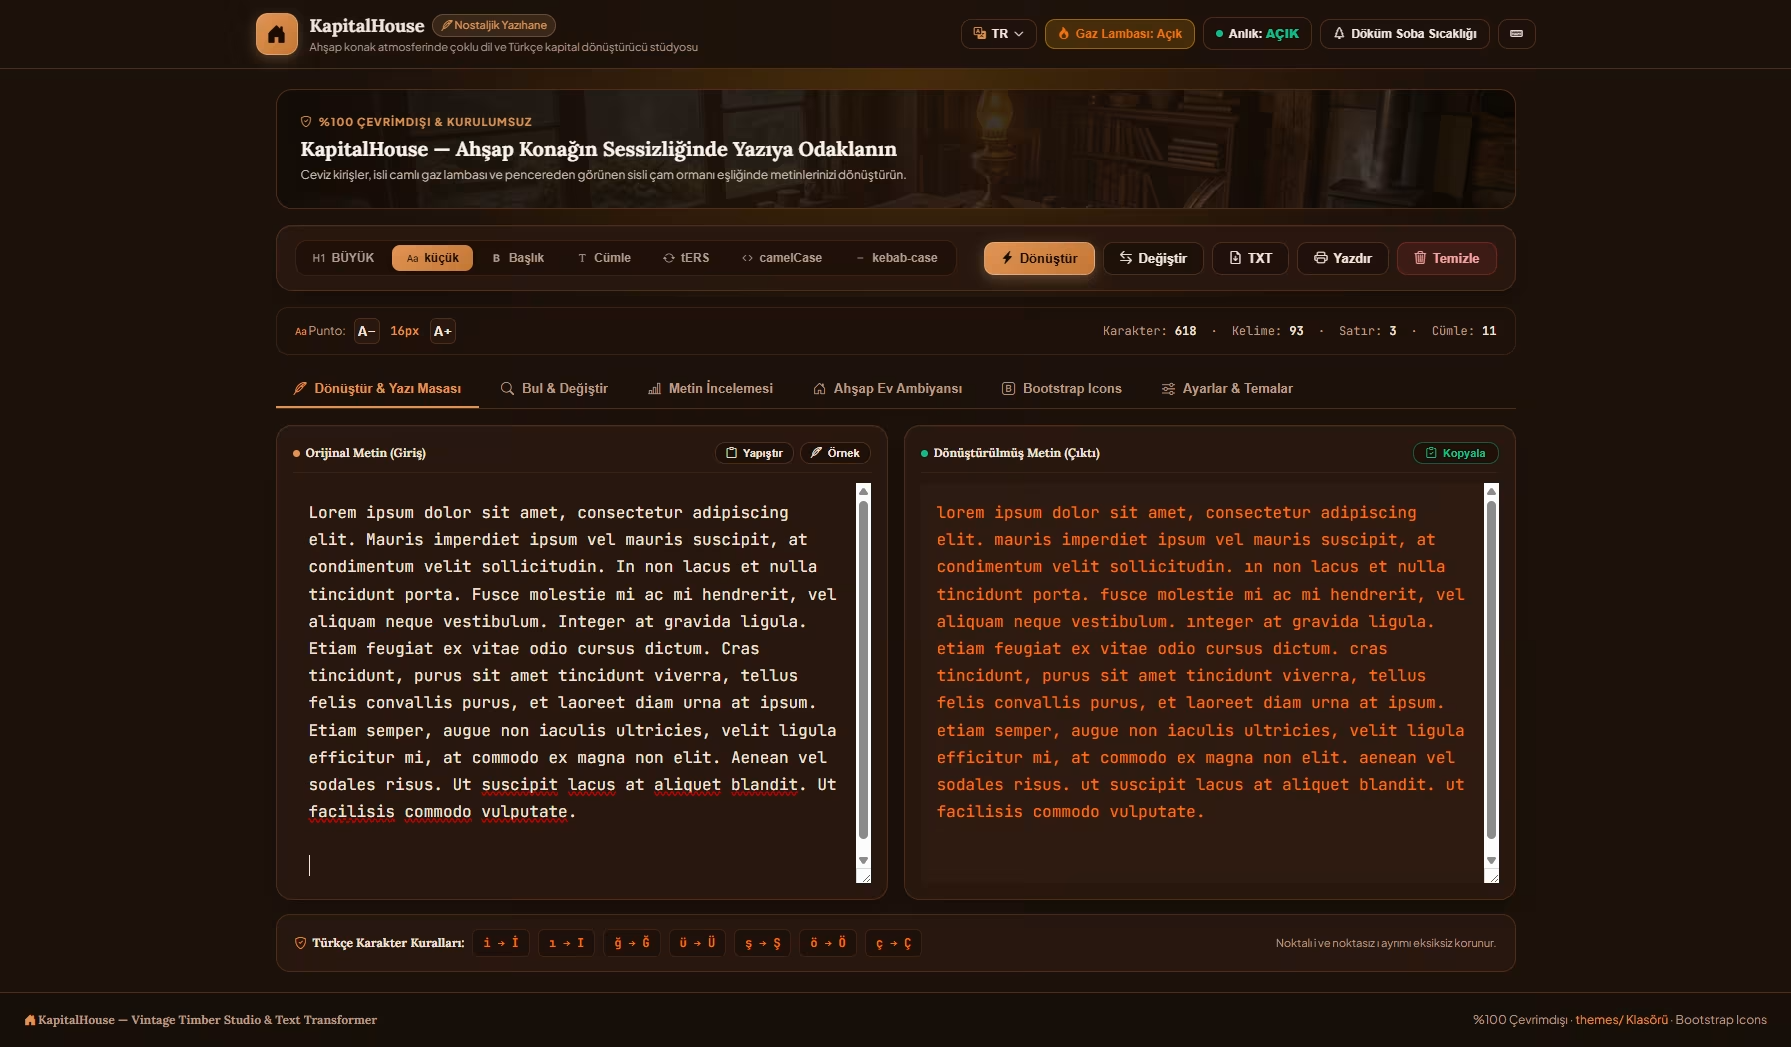The width and height of the screenshot is (1791, 1047).
Task: Toggle Anlık: AÇIK live conversion
Action: click(1257, 34)
